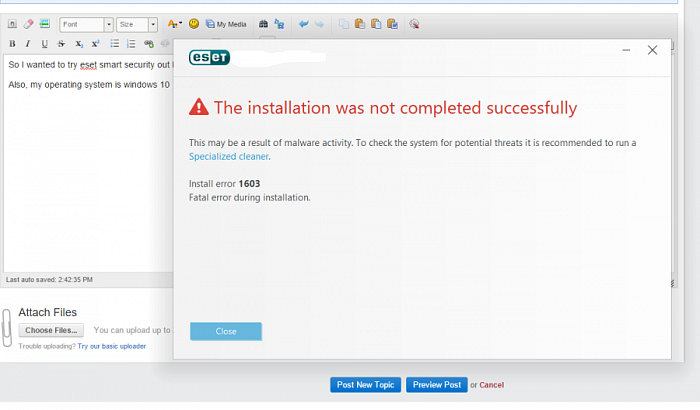This screenshot has height=410, width=700.
Task: Click the ESET logo
Action: tap(209, 57)
